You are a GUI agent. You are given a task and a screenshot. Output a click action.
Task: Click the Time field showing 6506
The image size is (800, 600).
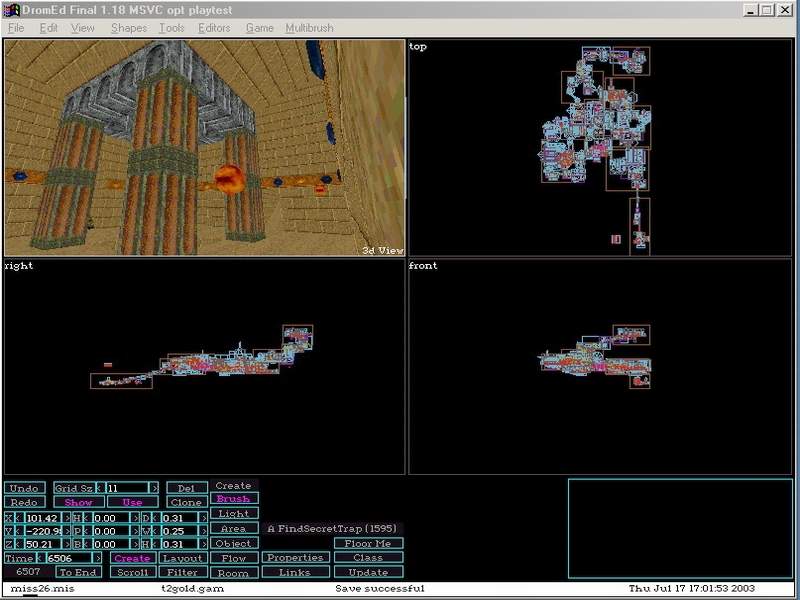point(70,558)
